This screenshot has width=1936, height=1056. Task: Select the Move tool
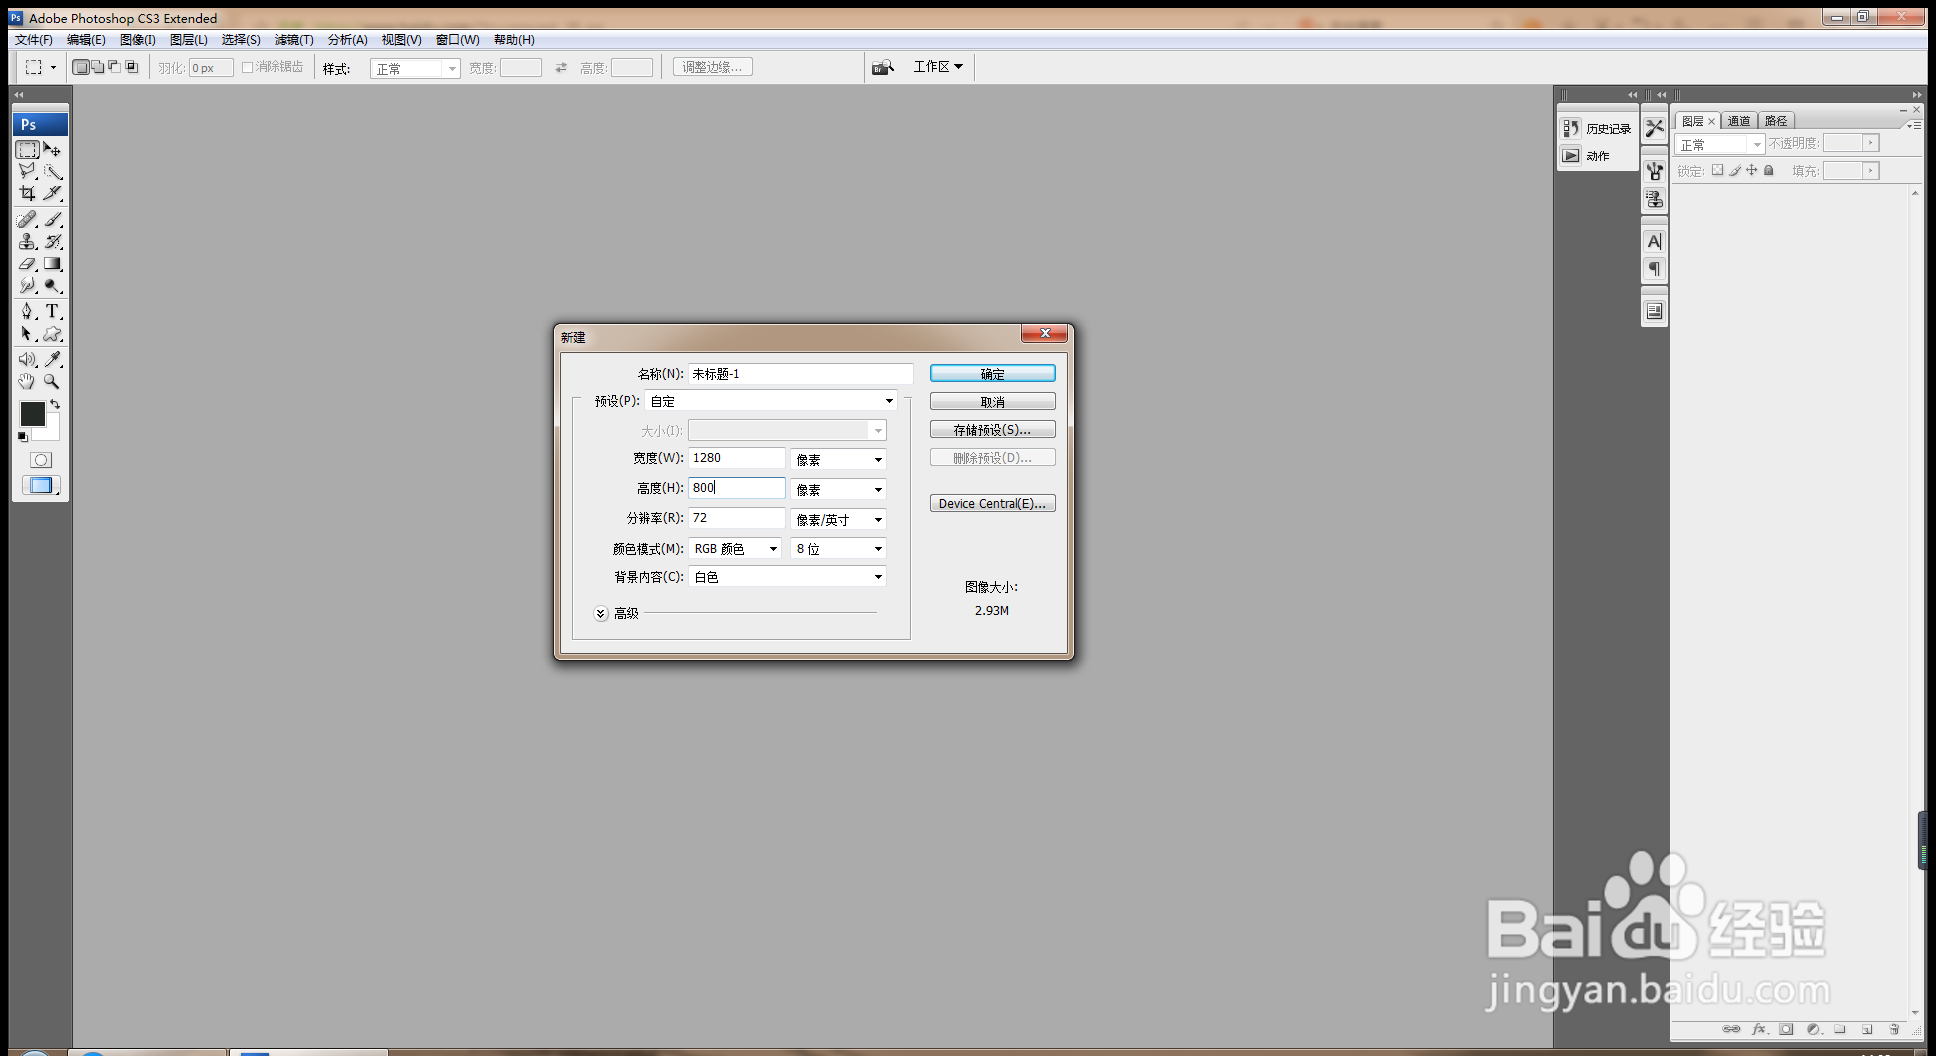[53, 150]
